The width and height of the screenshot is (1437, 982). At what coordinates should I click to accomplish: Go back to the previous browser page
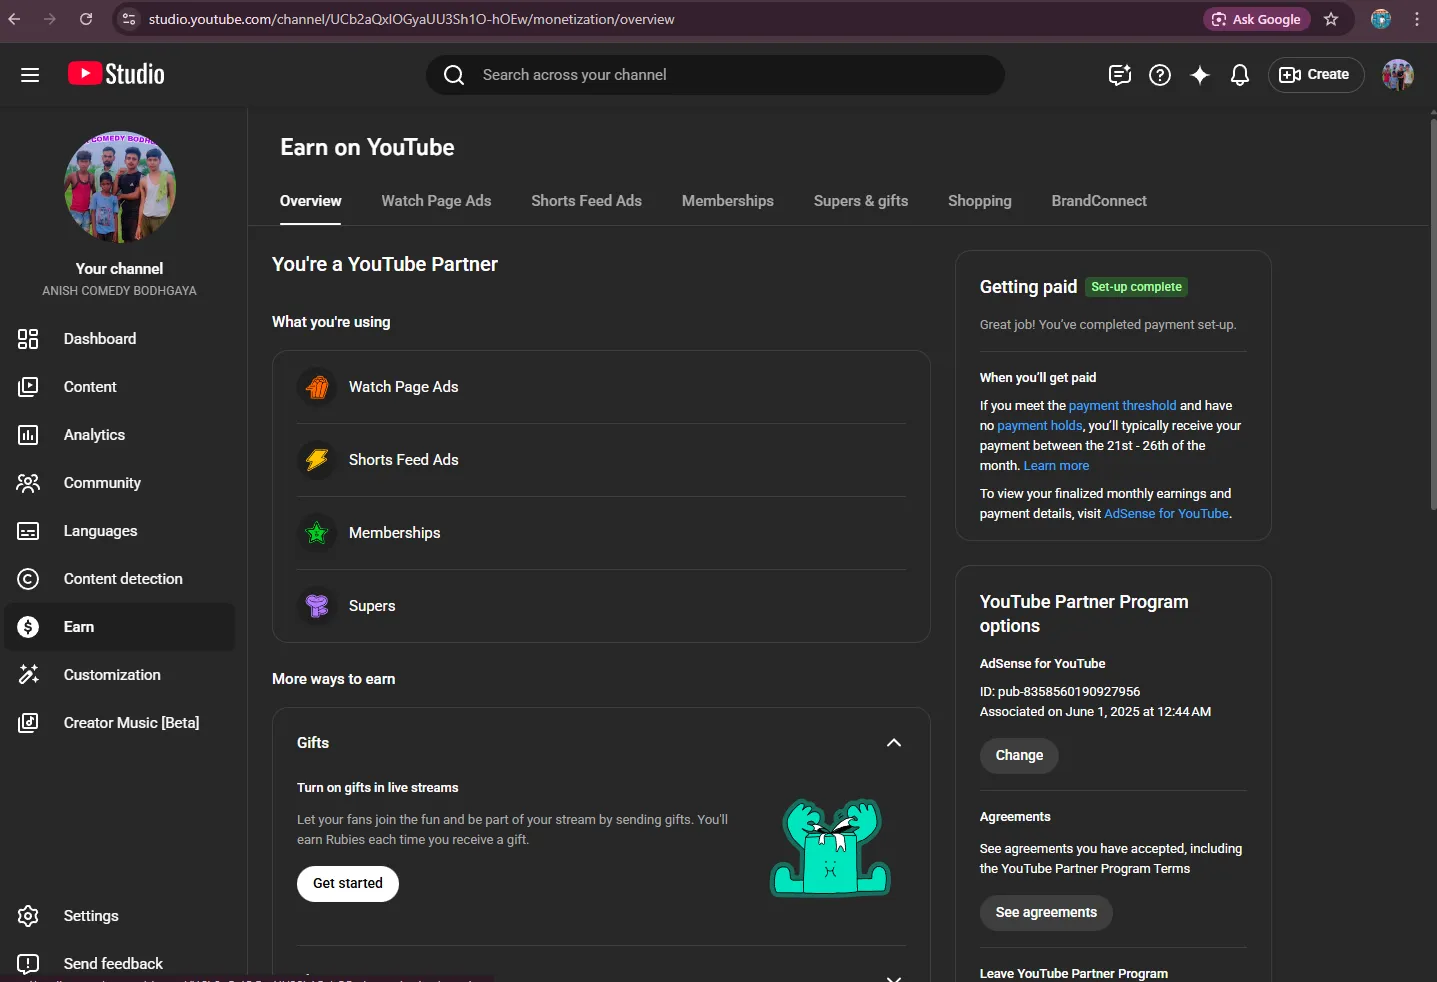pyautogui.click(x=14, y=19)
